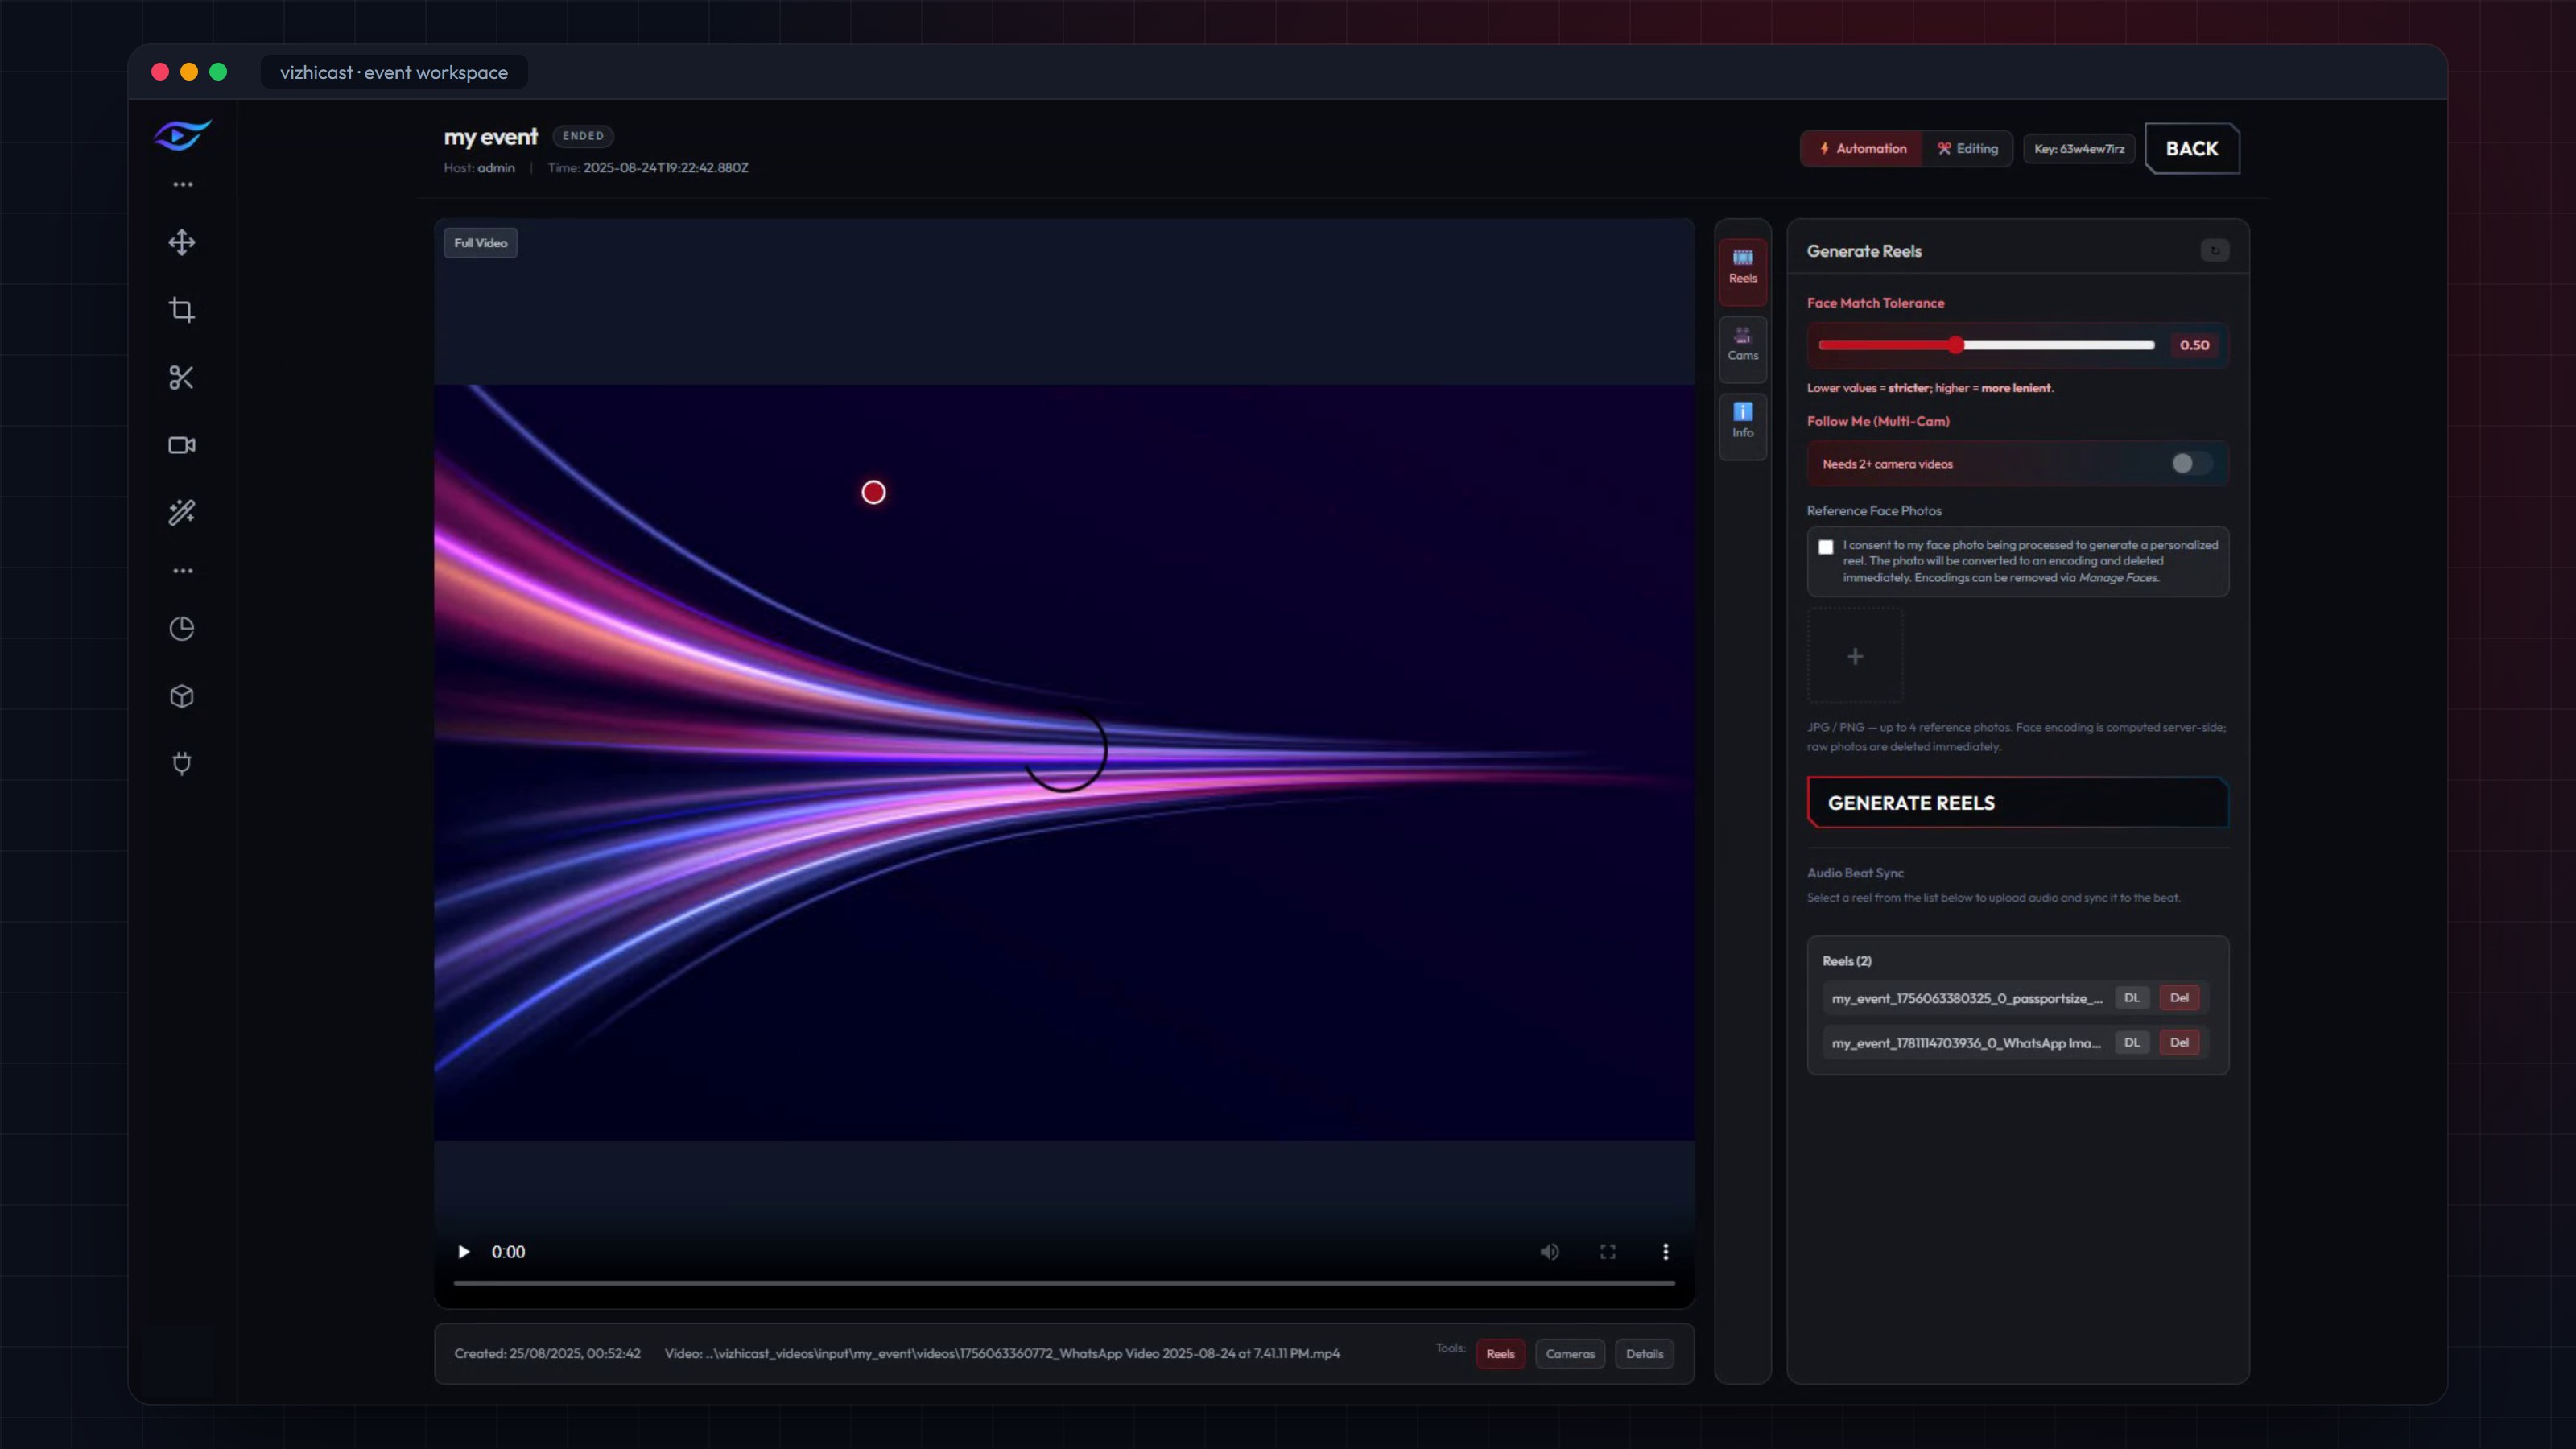Viewport: 2576px width, 1449px height.
Task: Add a reference face photo
Action: 1855,657
